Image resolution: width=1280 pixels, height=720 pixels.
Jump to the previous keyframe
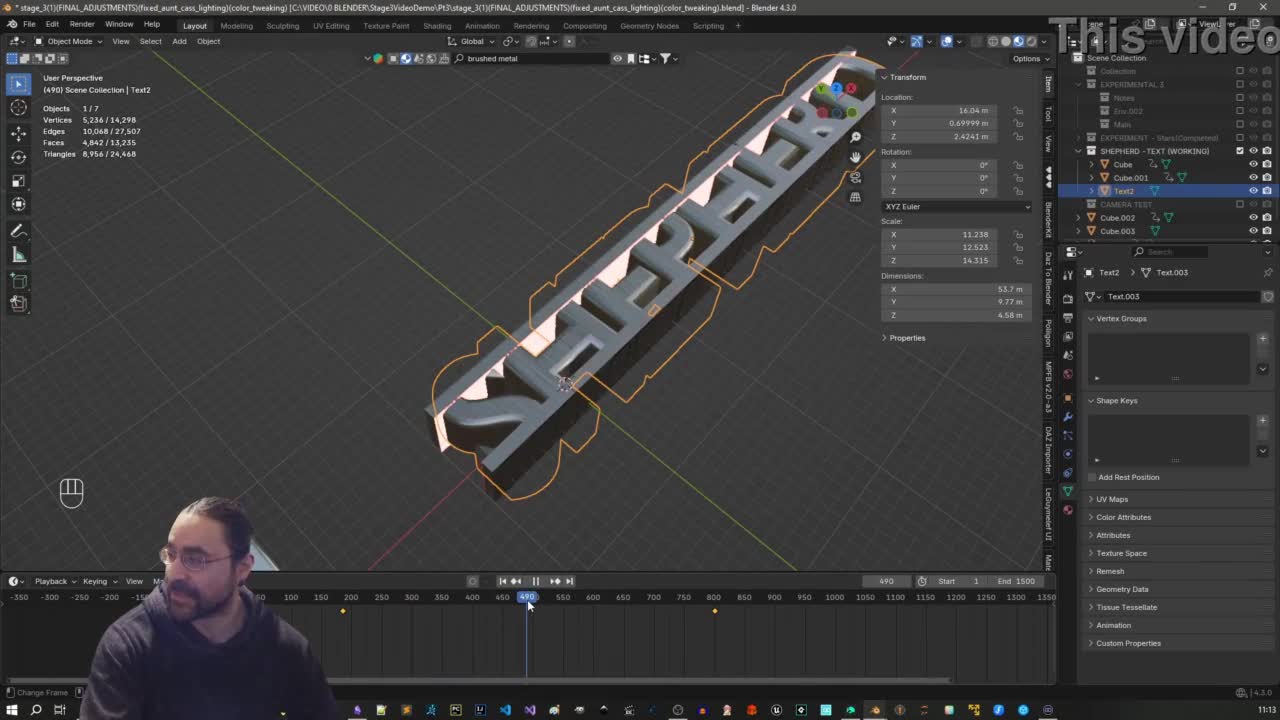516,581
